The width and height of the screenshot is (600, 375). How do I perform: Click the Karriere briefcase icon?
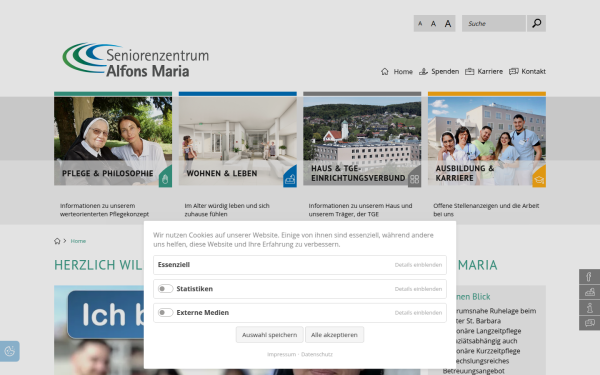point(470,72)
